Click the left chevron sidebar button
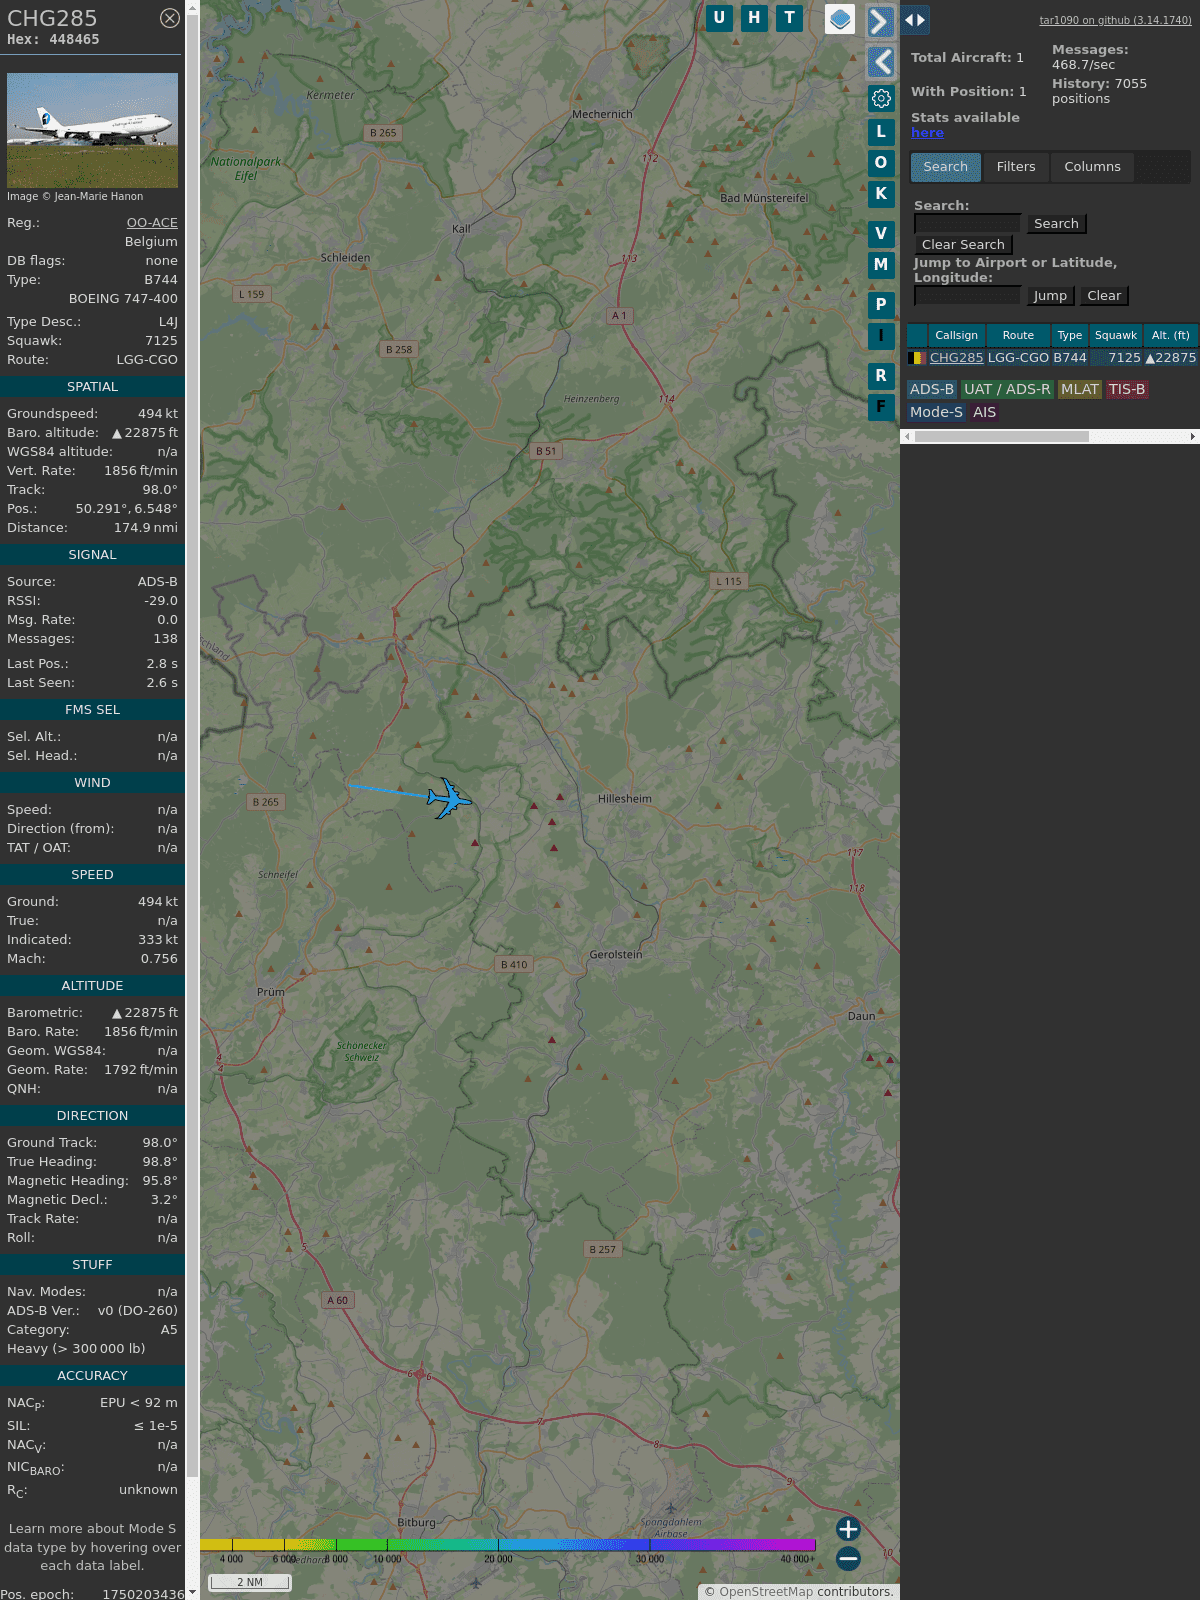This screenshot has height=1600, width=1200. [x=880, y=62]
